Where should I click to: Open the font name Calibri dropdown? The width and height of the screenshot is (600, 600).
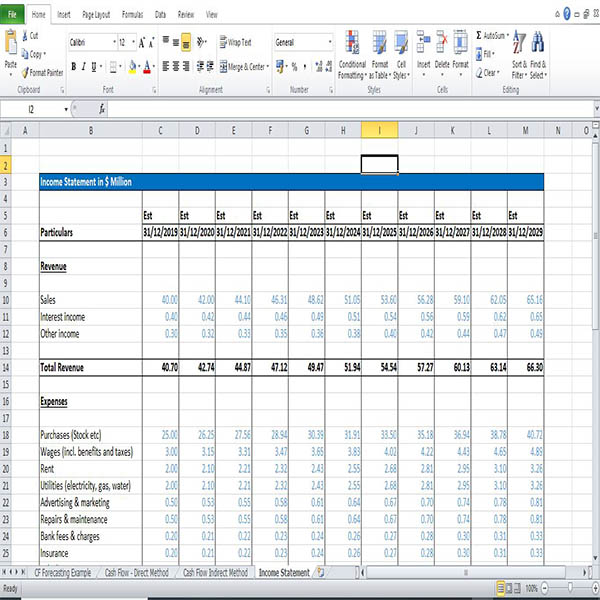click(114, 42)
